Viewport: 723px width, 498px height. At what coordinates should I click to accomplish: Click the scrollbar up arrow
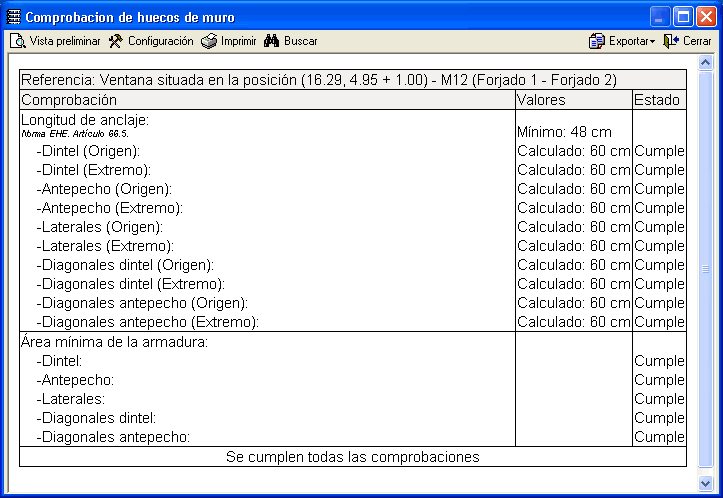click(705, 62)
